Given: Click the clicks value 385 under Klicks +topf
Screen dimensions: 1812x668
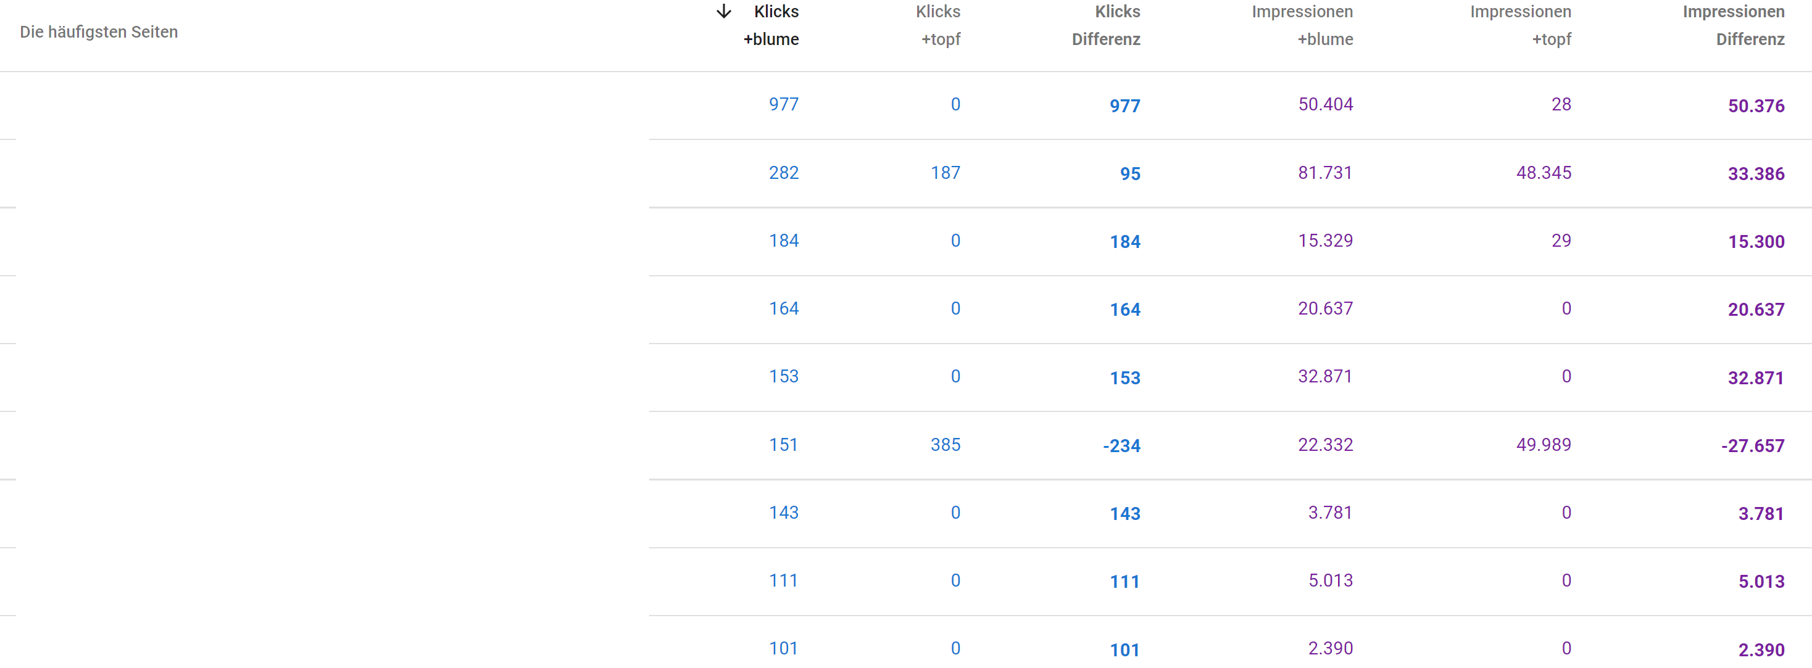Looking at the screenshot, I should point(945,444).
